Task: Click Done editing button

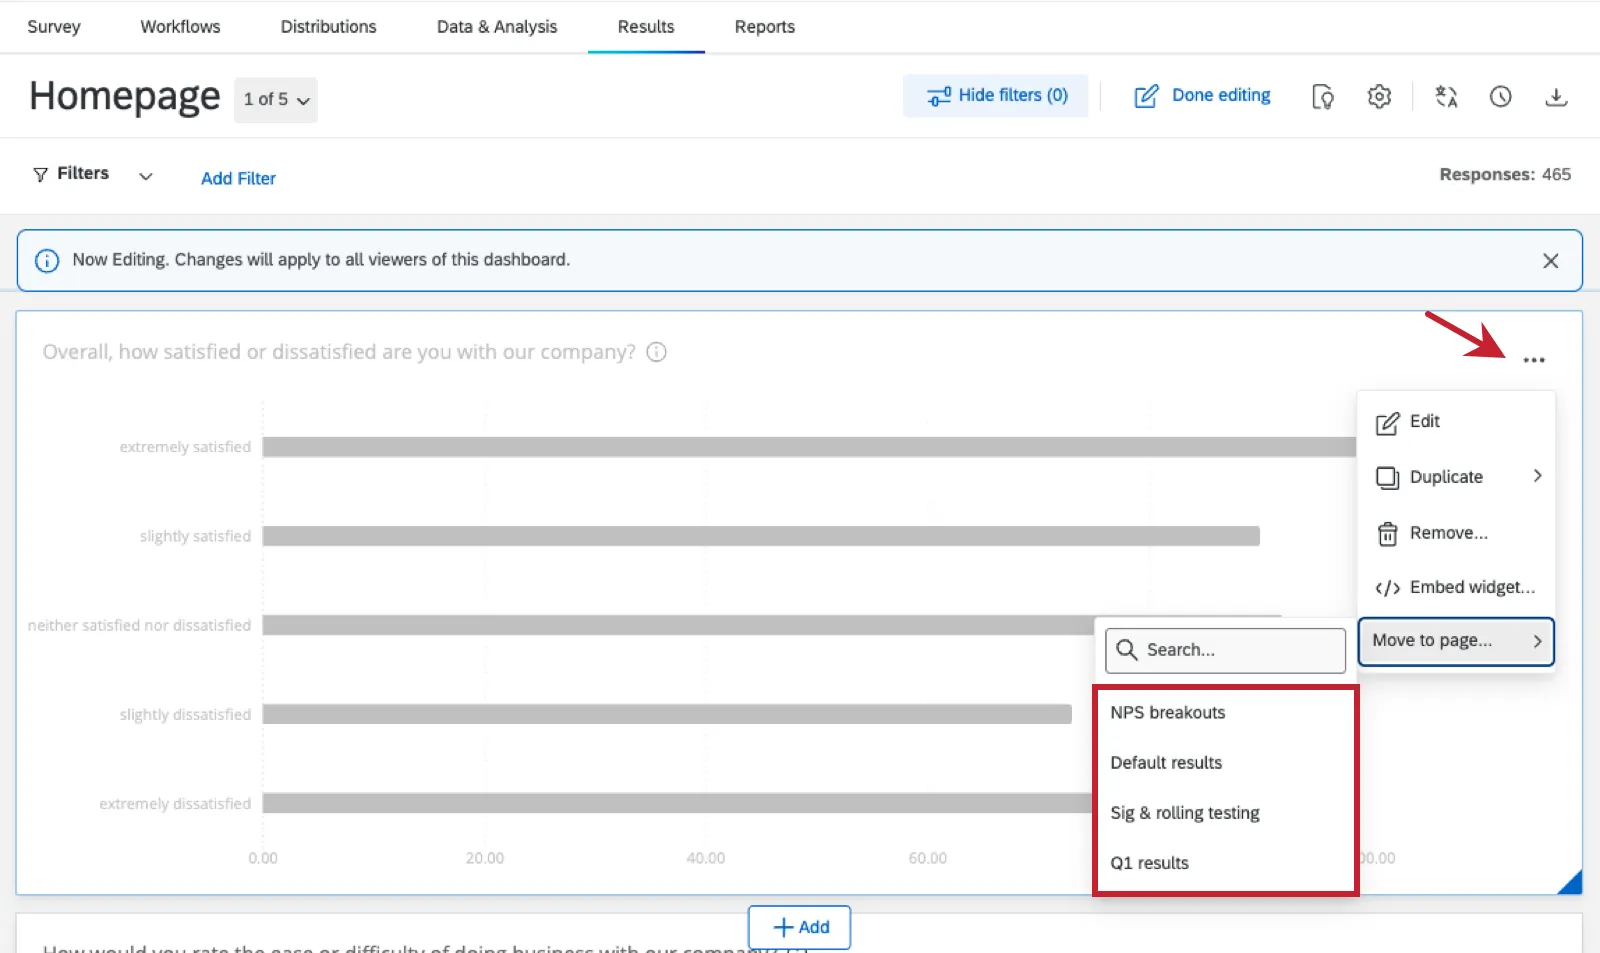Action: (1202, 96)
